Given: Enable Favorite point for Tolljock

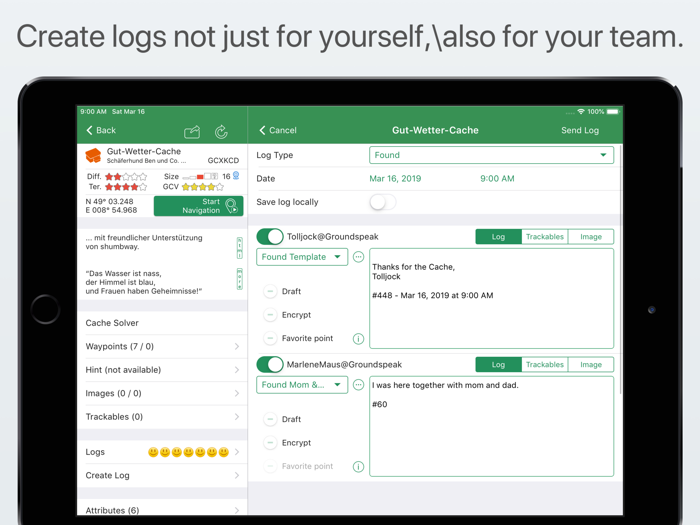Looking at the screenshot, I should click(x=270, y=338).
